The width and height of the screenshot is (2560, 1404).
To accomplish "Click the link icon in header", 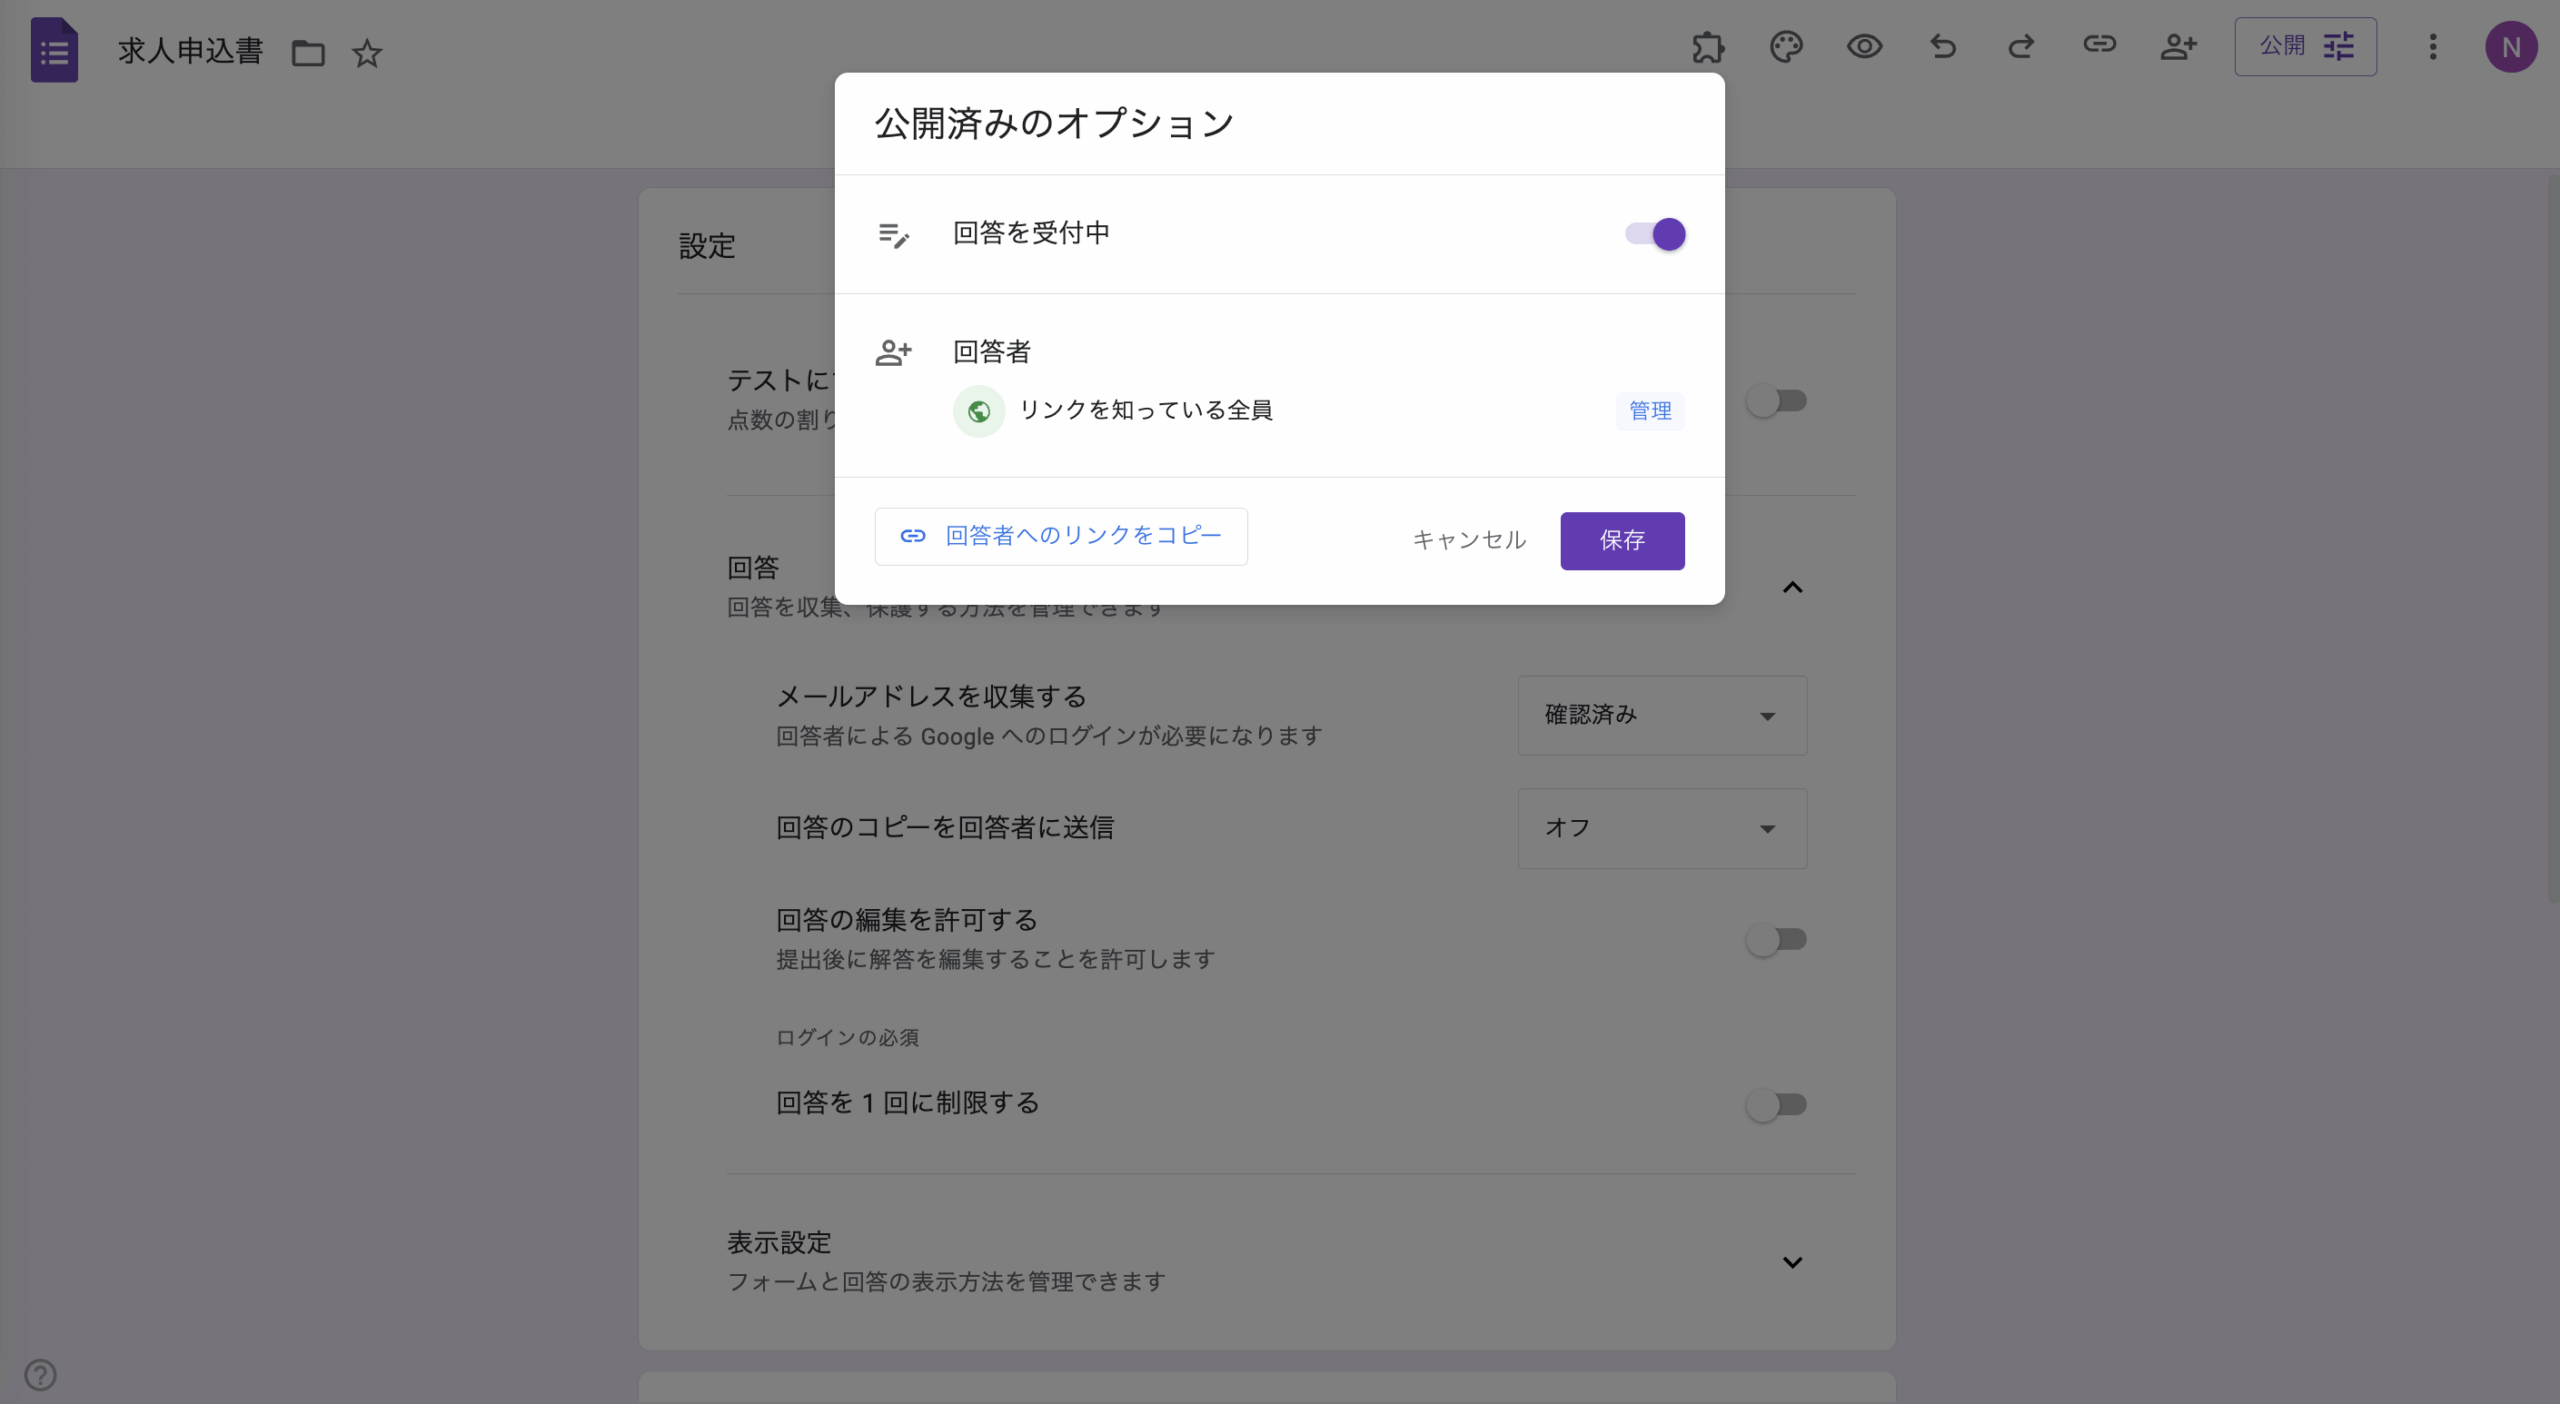I will point(2099,45).
